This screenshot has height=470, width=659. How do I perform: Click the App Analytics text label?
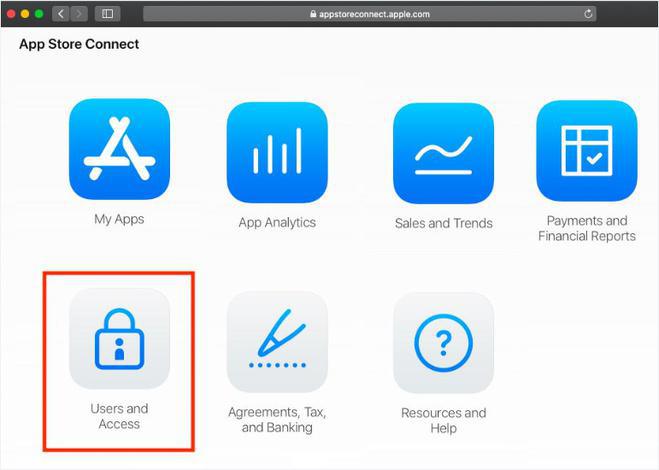tap(277, 222)
